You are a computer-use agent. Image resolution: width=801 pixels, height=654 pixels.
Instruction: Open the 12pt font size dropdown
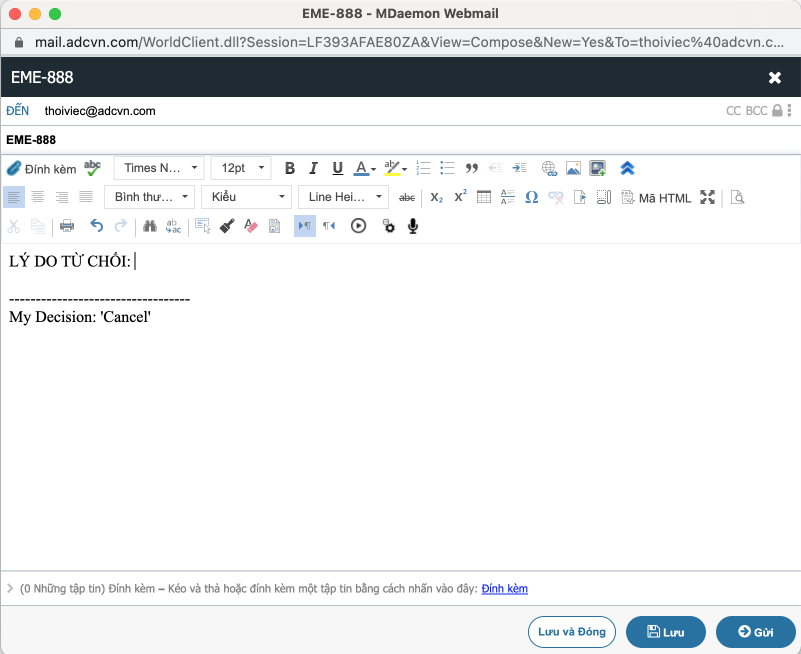(x=241, y=168)
